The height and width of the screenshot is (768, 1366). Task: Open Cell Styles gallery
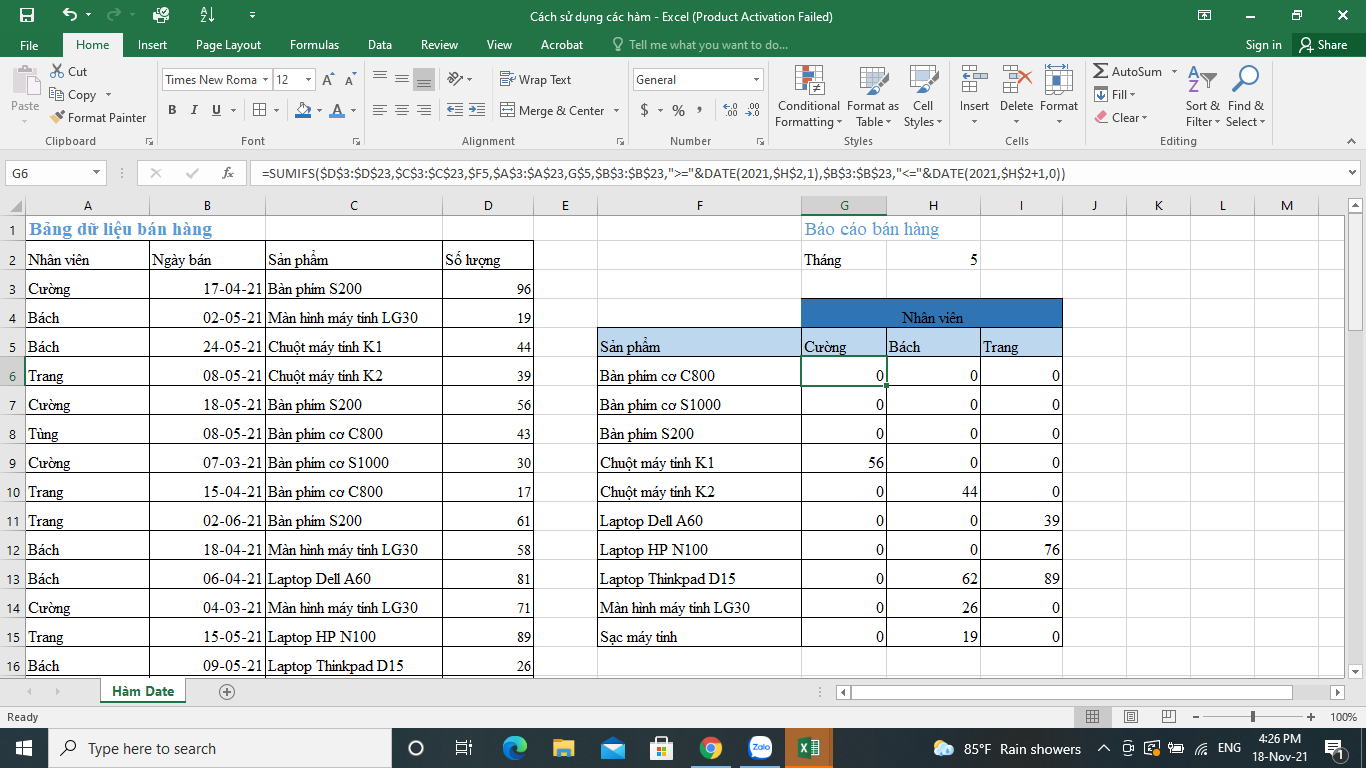pos(923,97)
